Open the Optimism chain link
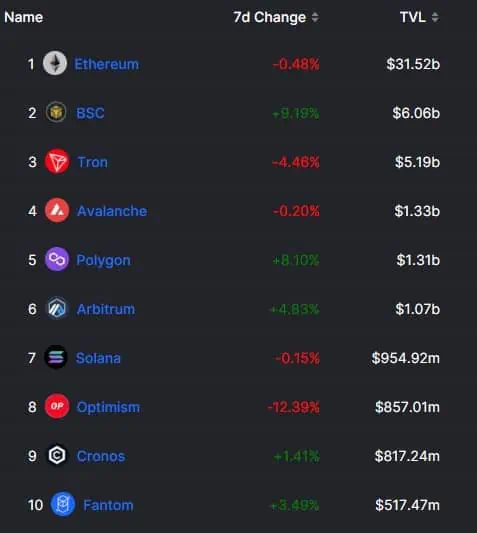The height and width of the screenshot is (533, 477). (x=108, y=407)
